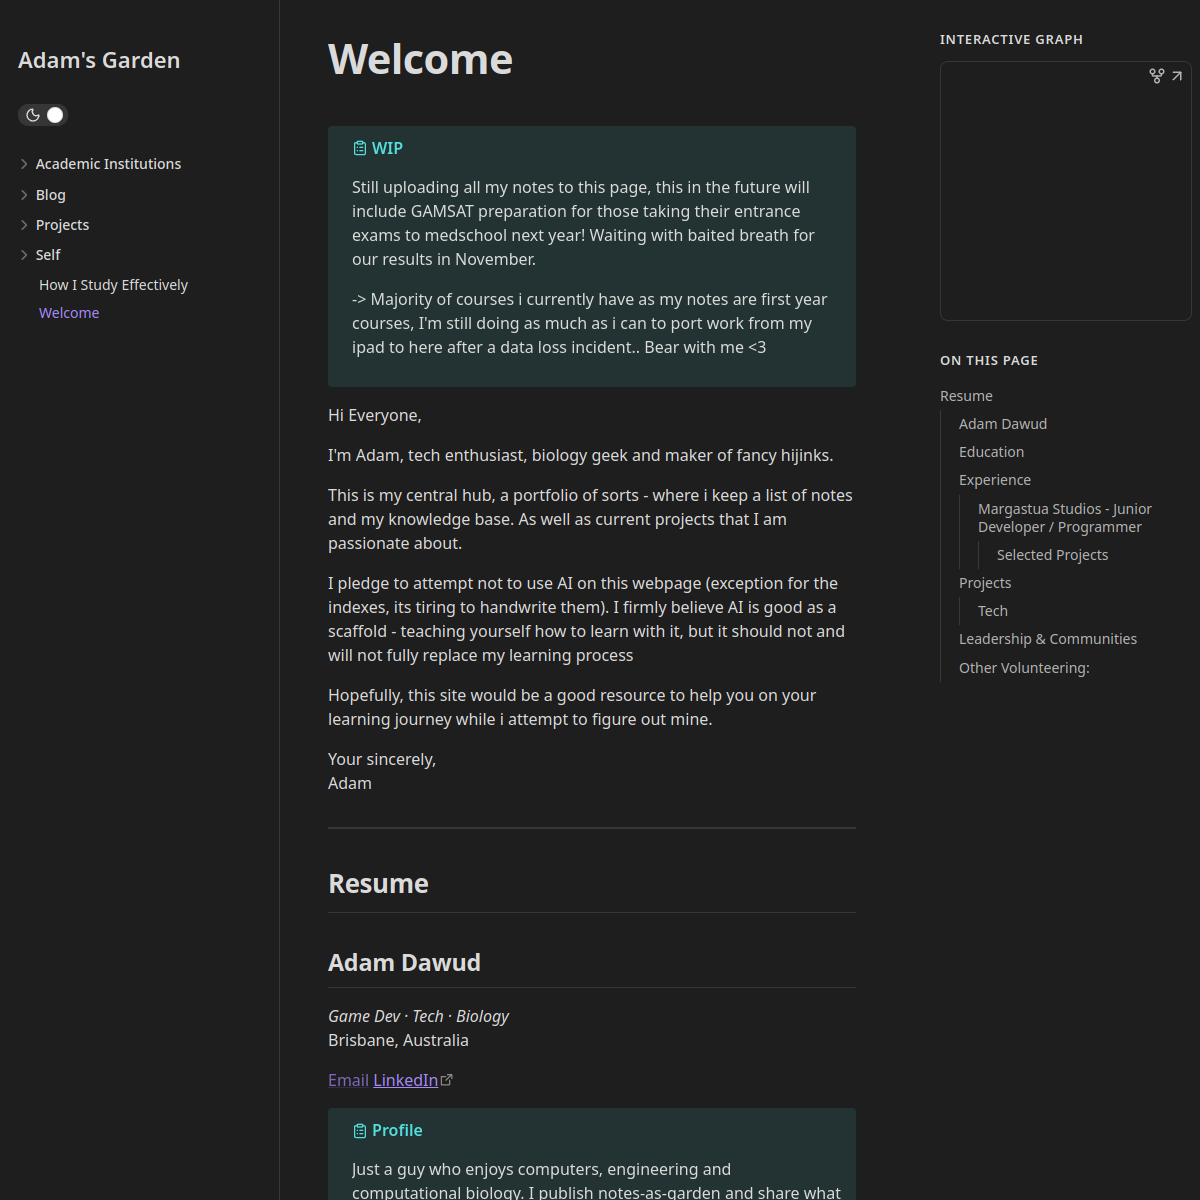Collapse the WIP callout header
Image resolution: width=1200 pixels, height=1200 pixels.
(x=387, y=147)
